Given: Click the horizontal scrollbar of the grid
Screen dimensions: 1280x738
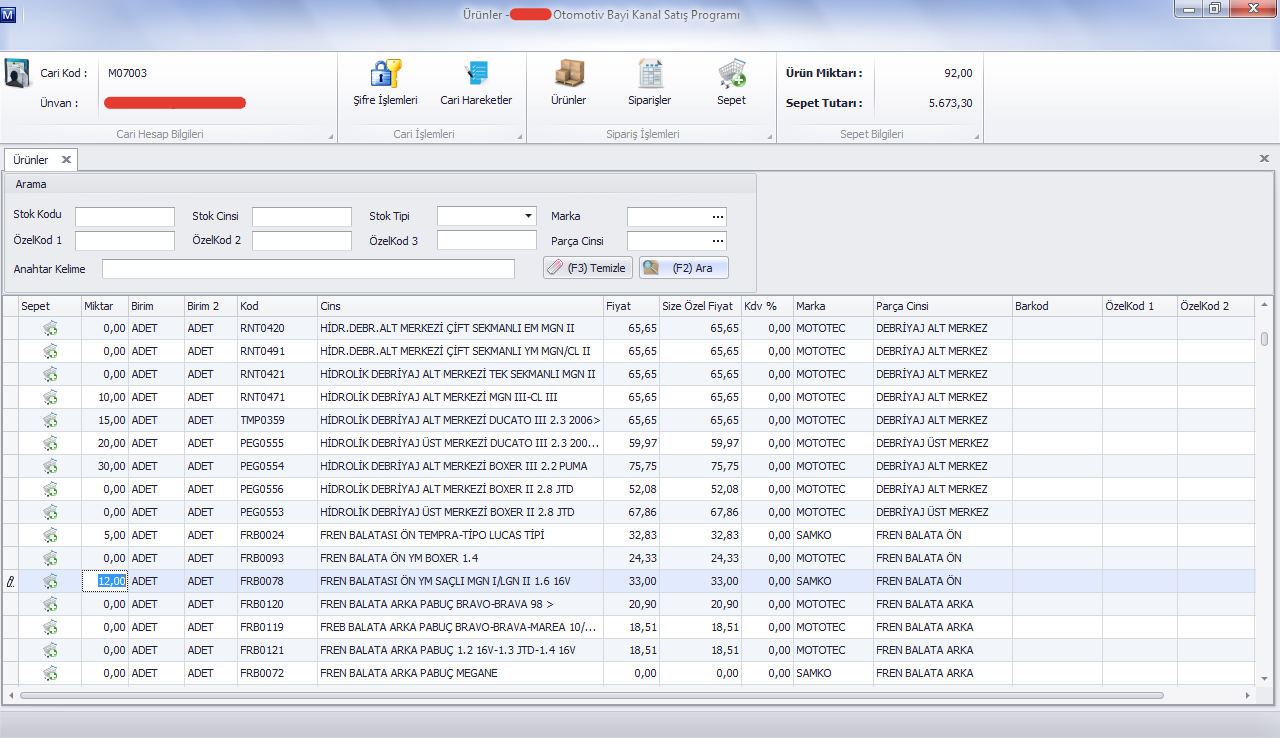Looking at the screenshot, I should tap(590, 695).
